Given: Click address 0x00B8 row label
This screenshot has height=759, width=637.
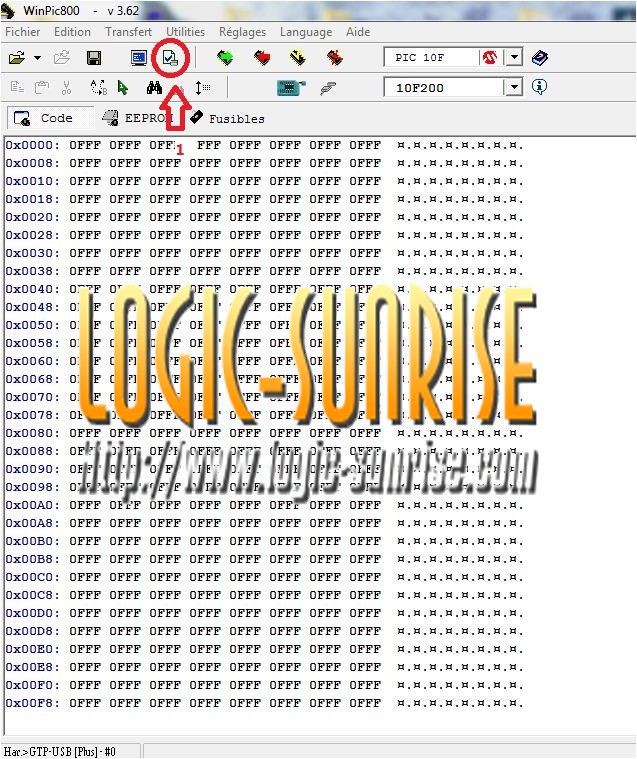Looking at the screenshot, I should click(x=32, y=559).
